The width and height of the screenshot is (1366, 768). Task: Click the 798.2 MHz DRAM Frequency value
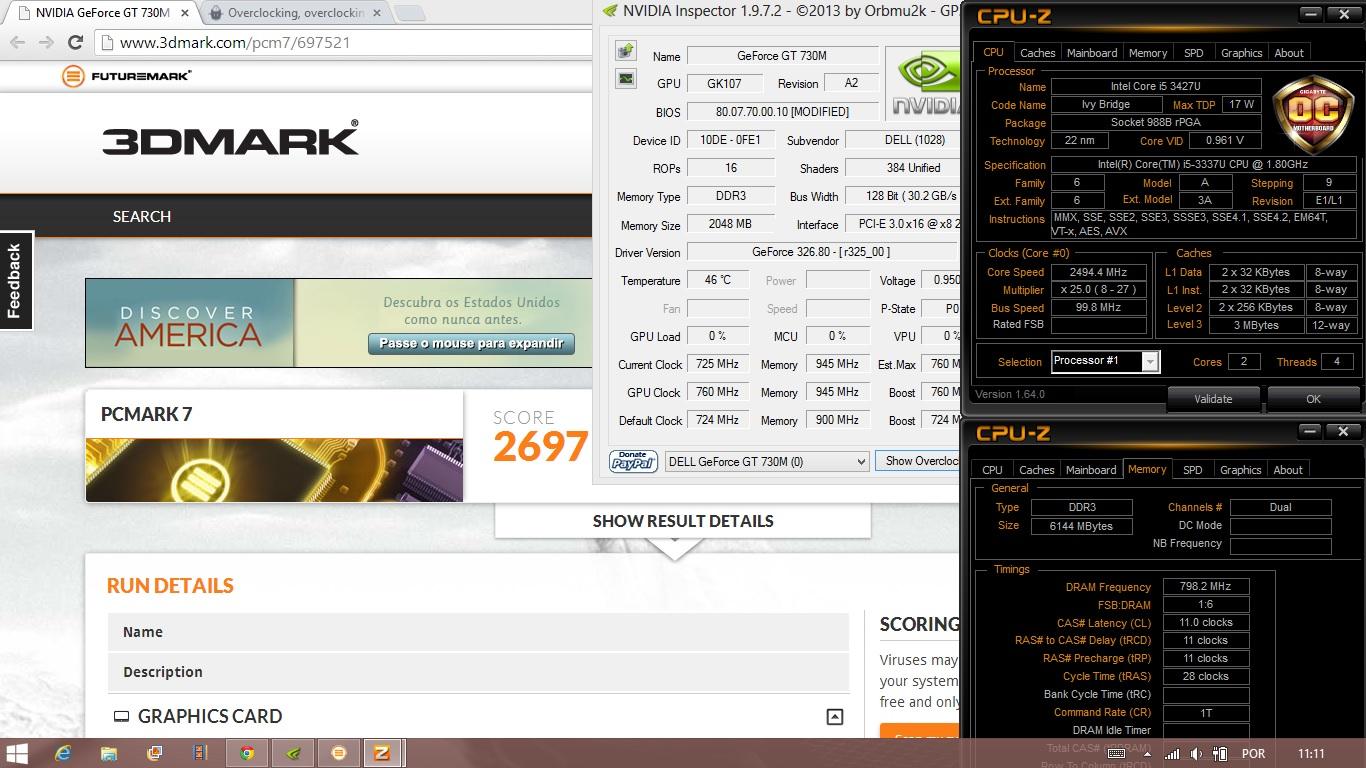click(x=1205, y=587)
